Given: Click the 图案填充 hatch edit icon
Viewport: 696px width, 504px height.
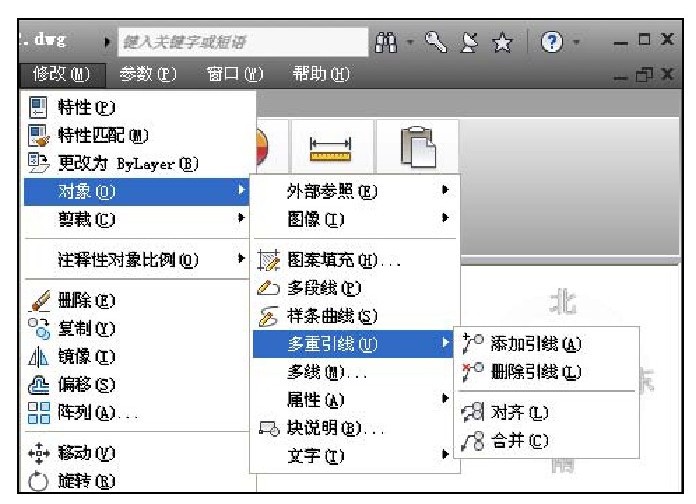Looking at the screenshot, I should click(x=268, y=260).
